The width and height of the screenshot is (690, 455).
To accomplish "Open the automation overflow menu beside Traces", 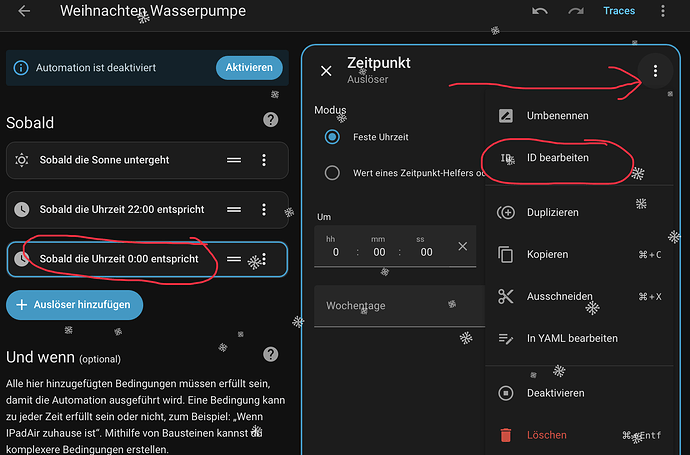I will tap(662, 11).
